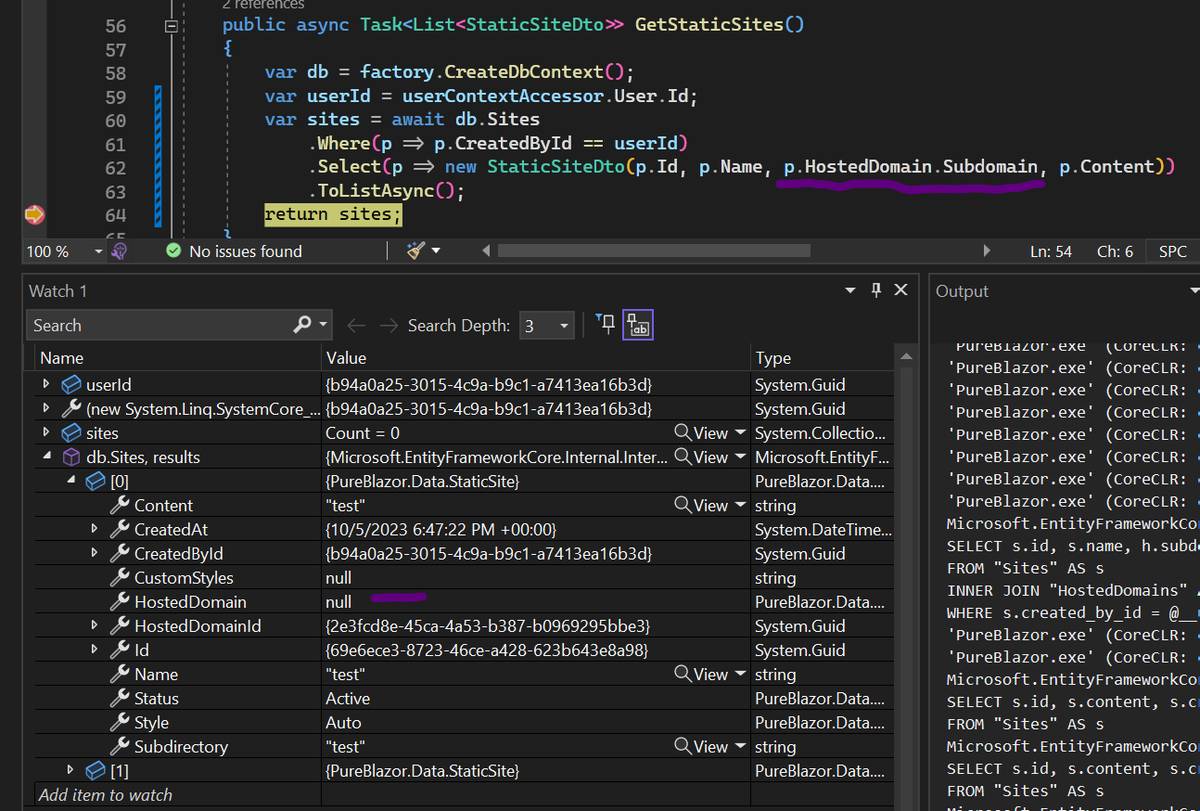Open the visualizer dropdown on the Content row

(740, 505)
